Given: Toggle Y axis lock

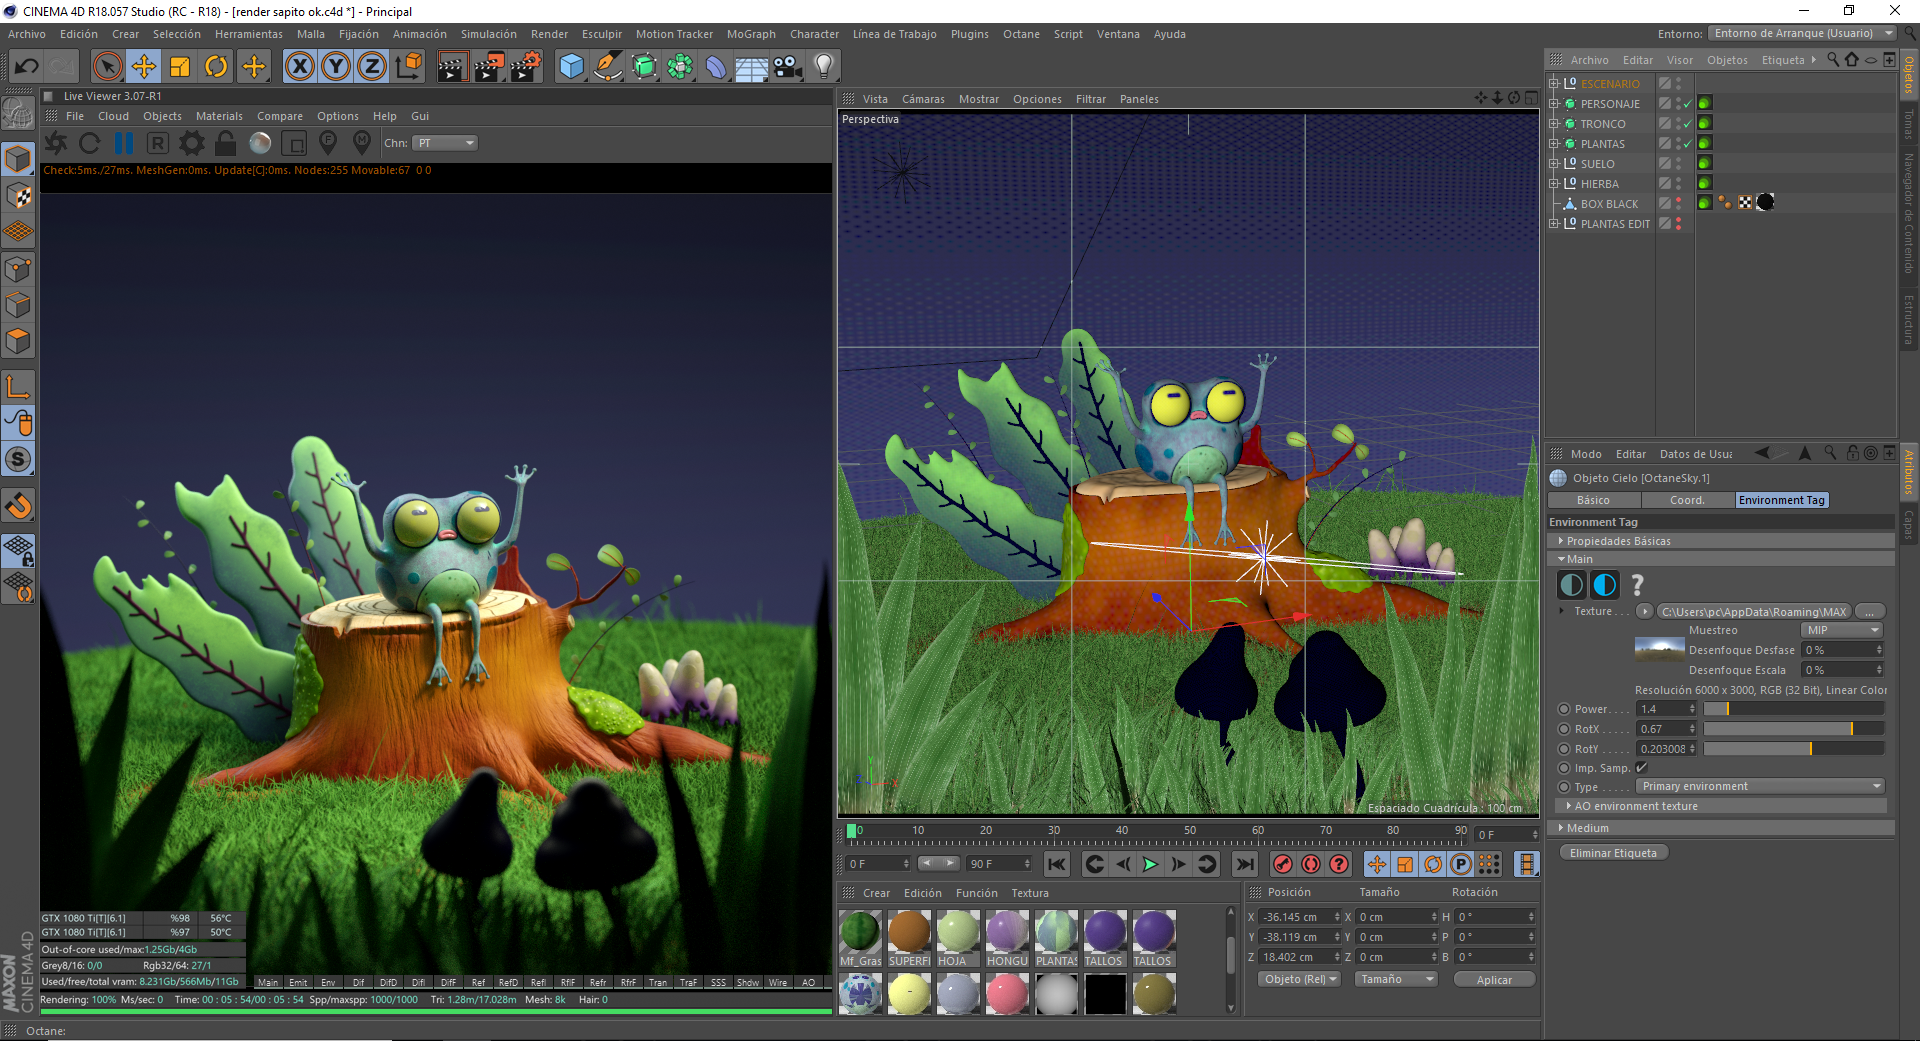Looking at the screenshot, I should pyautogui.click(x=336, y=67).
